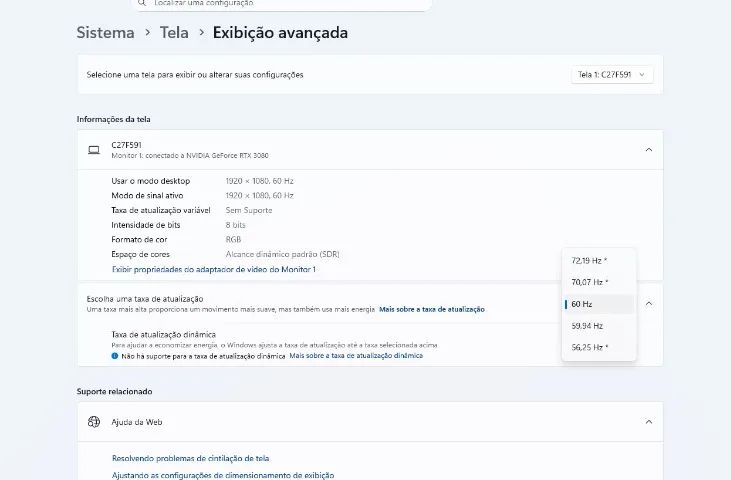The image size is (731, 480).
Task: Select 60 Hz refresh rate option
Action: click(x=599, y=304)
